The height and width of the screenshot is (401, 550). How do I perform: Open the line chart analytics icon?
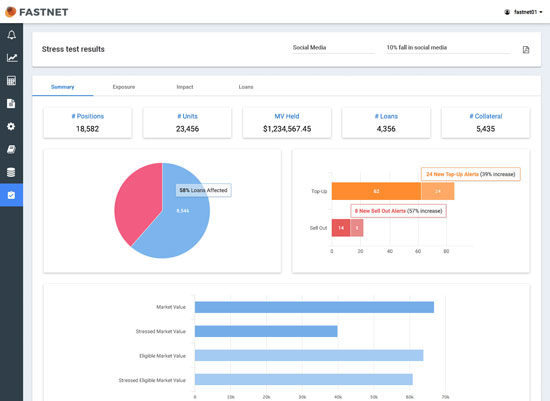click(12, 58)
